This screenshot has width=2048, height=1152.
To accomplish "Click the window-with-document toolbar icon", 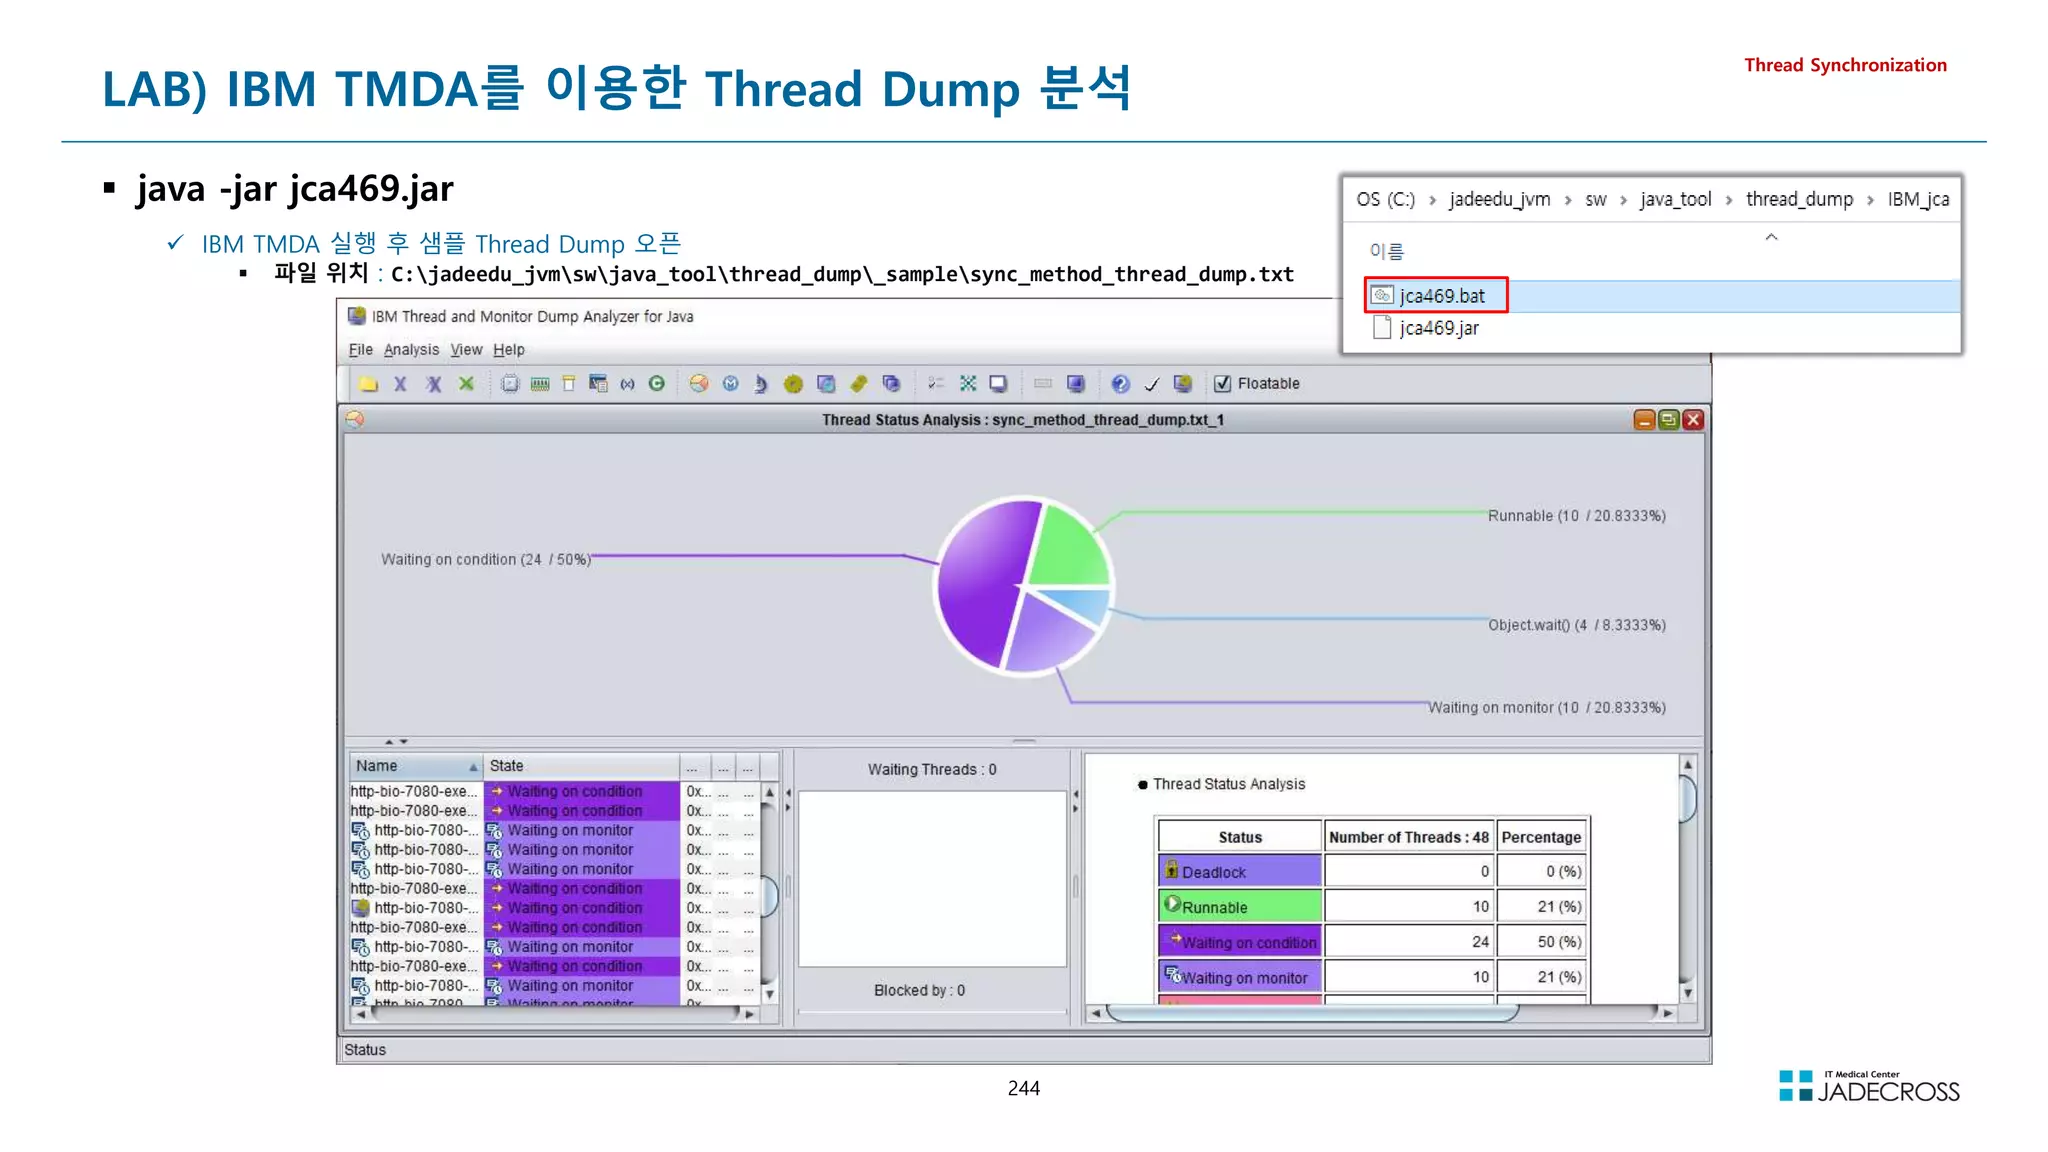I will 598,384.
